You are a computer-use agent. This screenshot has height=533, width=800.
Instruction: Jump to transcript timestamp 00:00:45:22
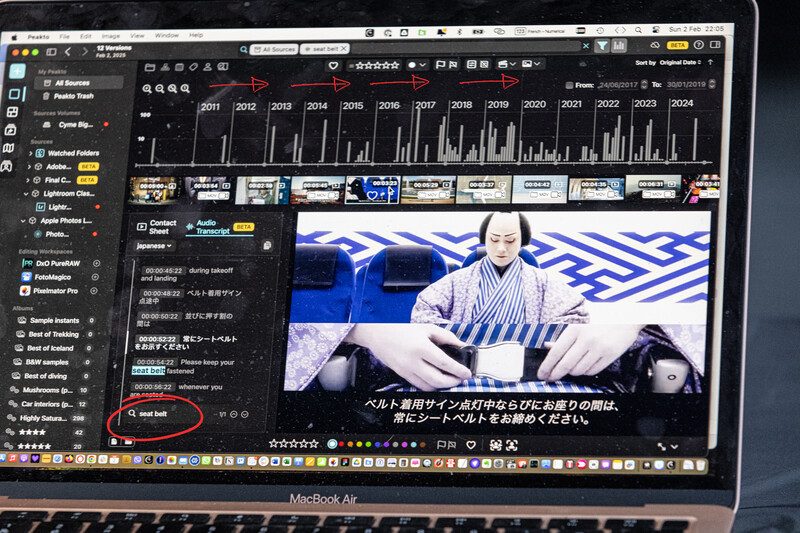(163, 270)
